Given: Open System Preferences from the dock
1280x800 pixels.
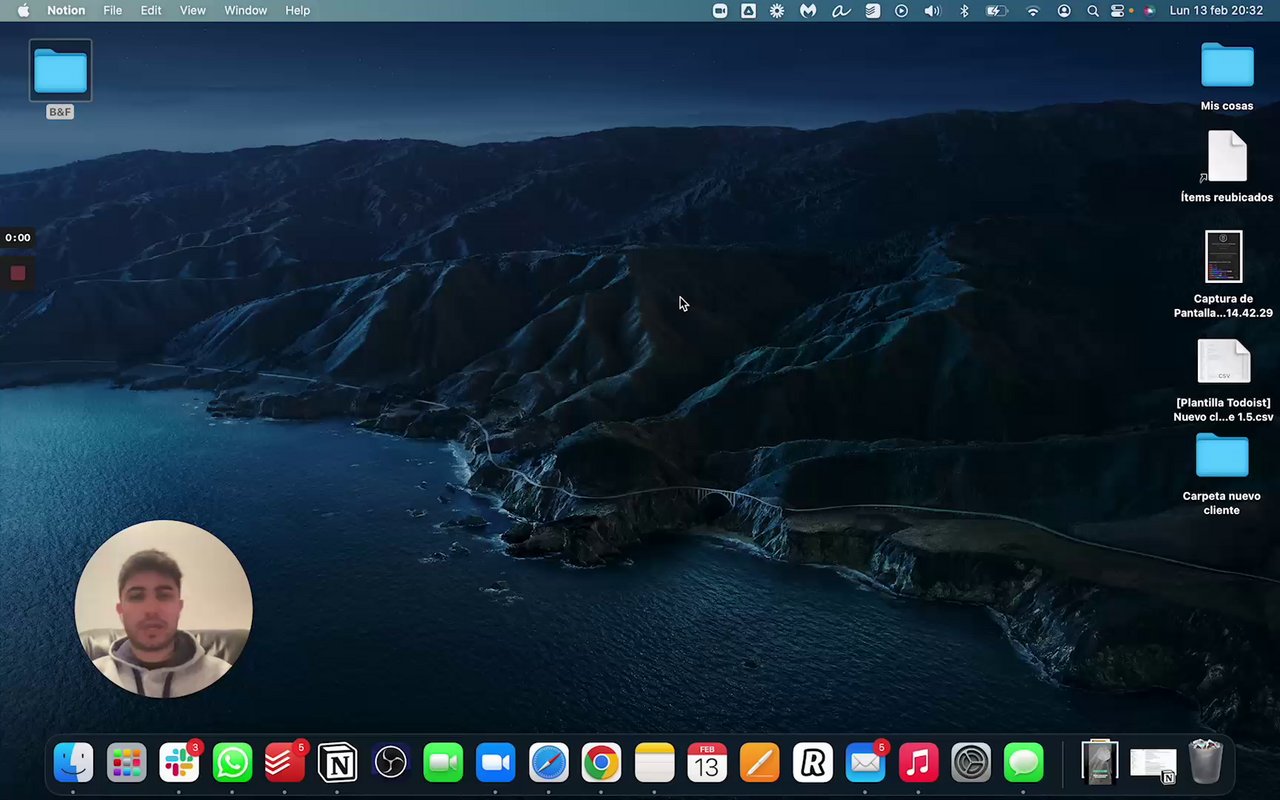Looking at the screenshot, I should click(971, 764).
